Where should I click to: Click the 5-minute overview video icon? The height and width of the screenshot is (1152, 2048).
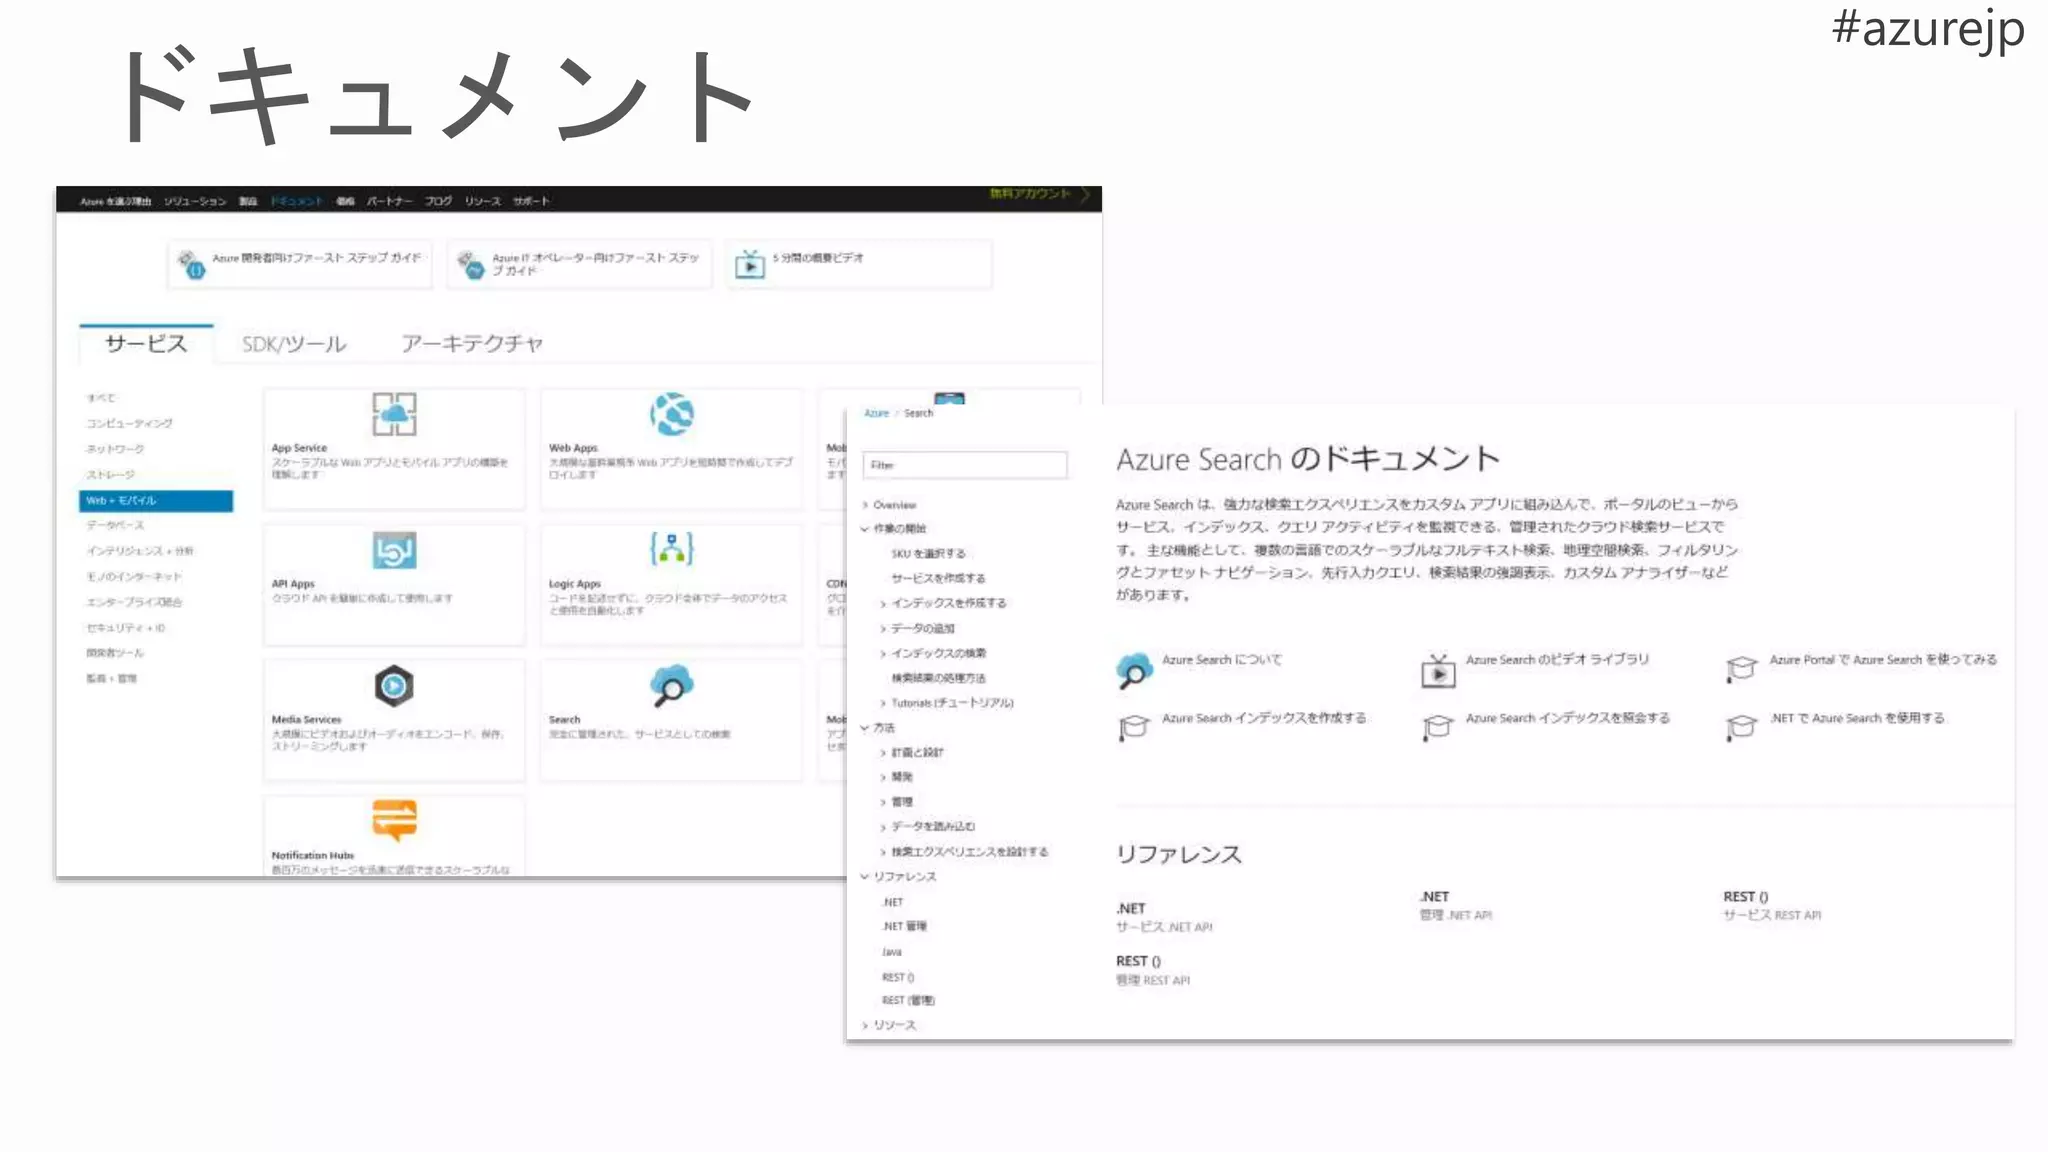[750, 265]
